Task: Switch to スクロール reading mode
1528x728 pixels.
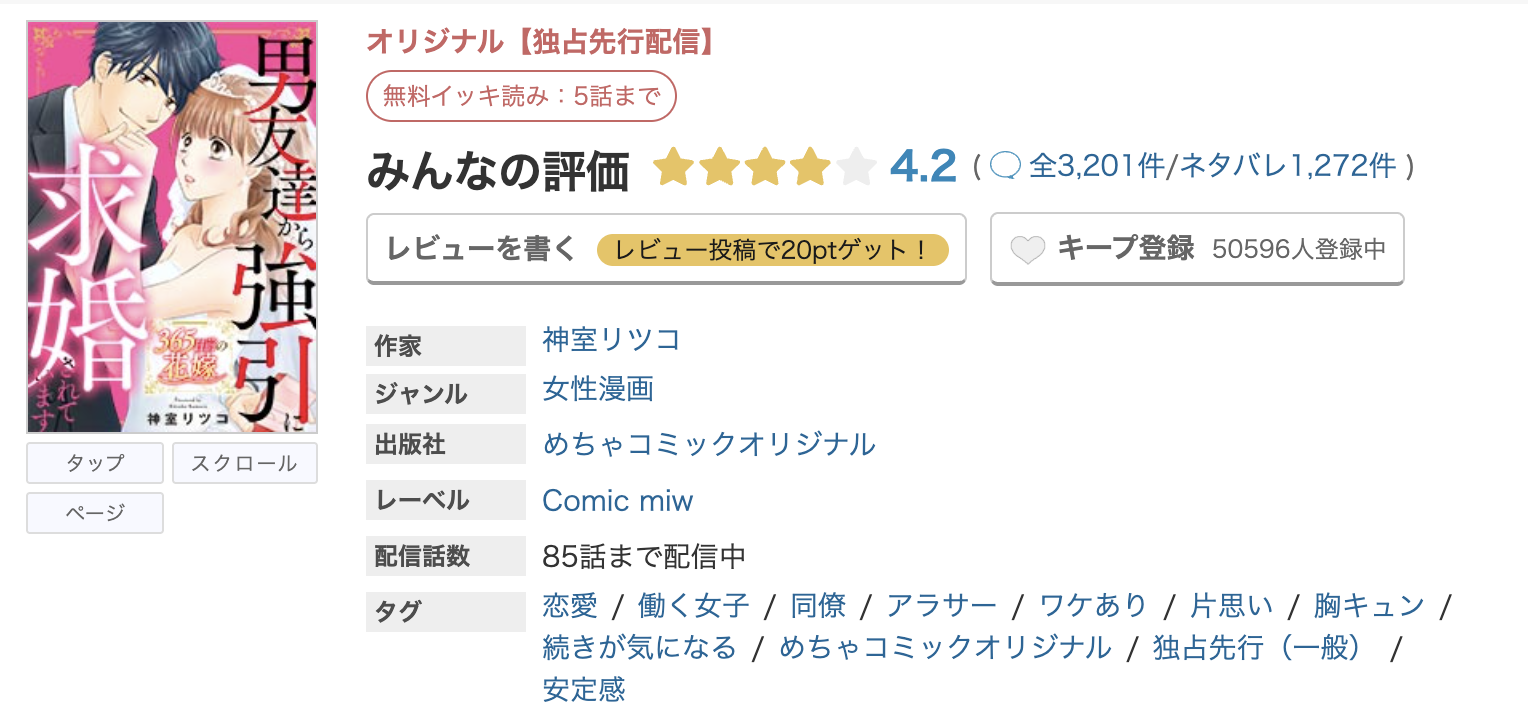Action: click(244, 462)
